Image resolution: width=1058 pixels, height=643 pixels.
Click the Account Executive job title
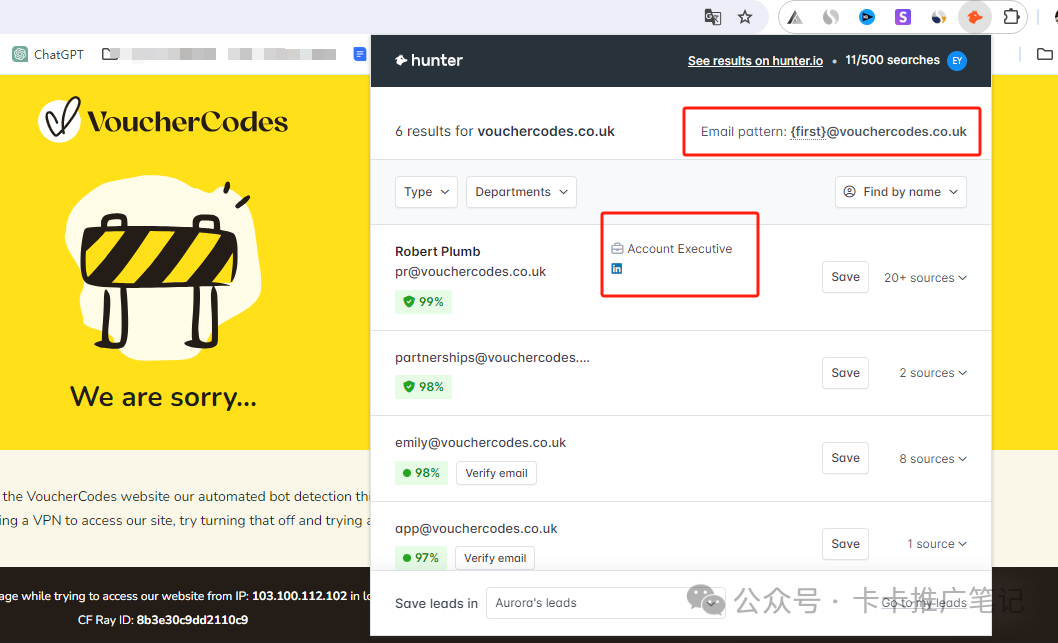(x=679, y=249)
